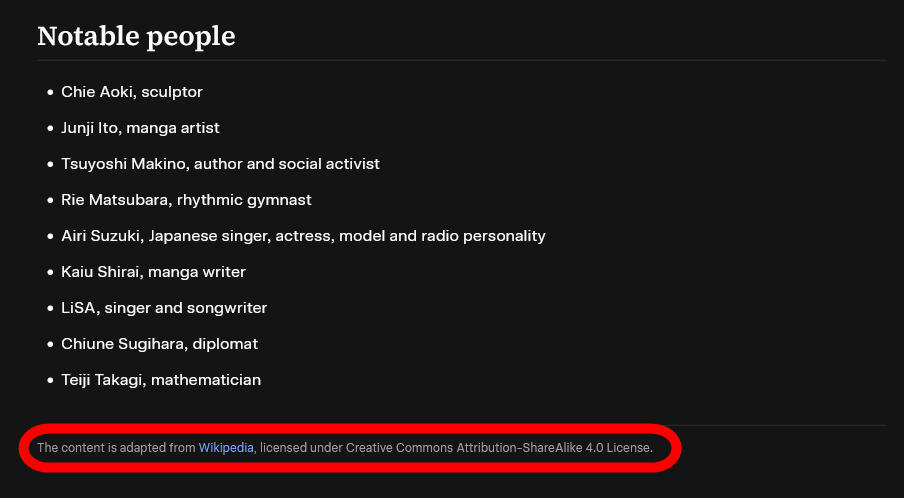
Task: Select Kaiu Shirai, manga writer entry
Action: click(x=153, y=272)
